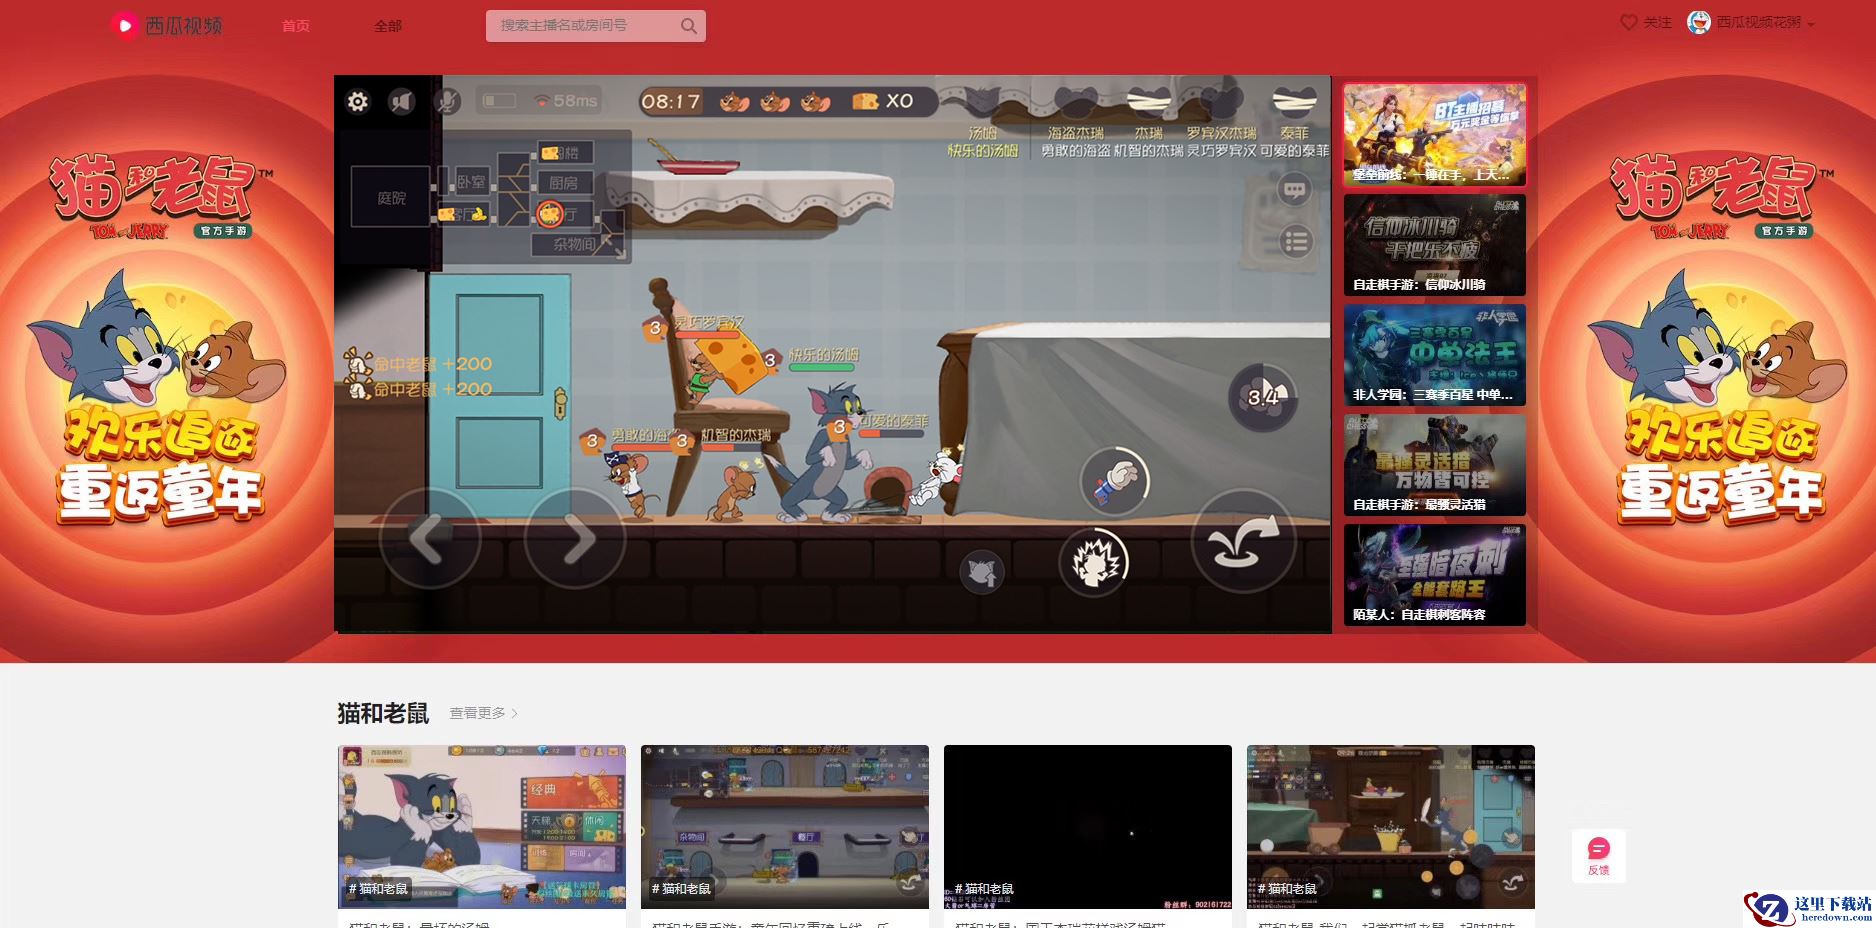1876x928 pixels.
Task: Go to the 首页 tab
Action: click(296, 26)
